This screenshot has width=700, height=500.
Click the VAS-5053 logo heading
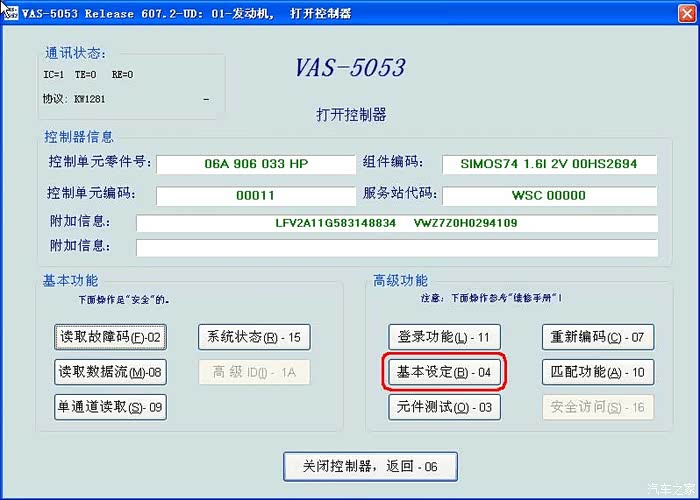pos(350,68)
